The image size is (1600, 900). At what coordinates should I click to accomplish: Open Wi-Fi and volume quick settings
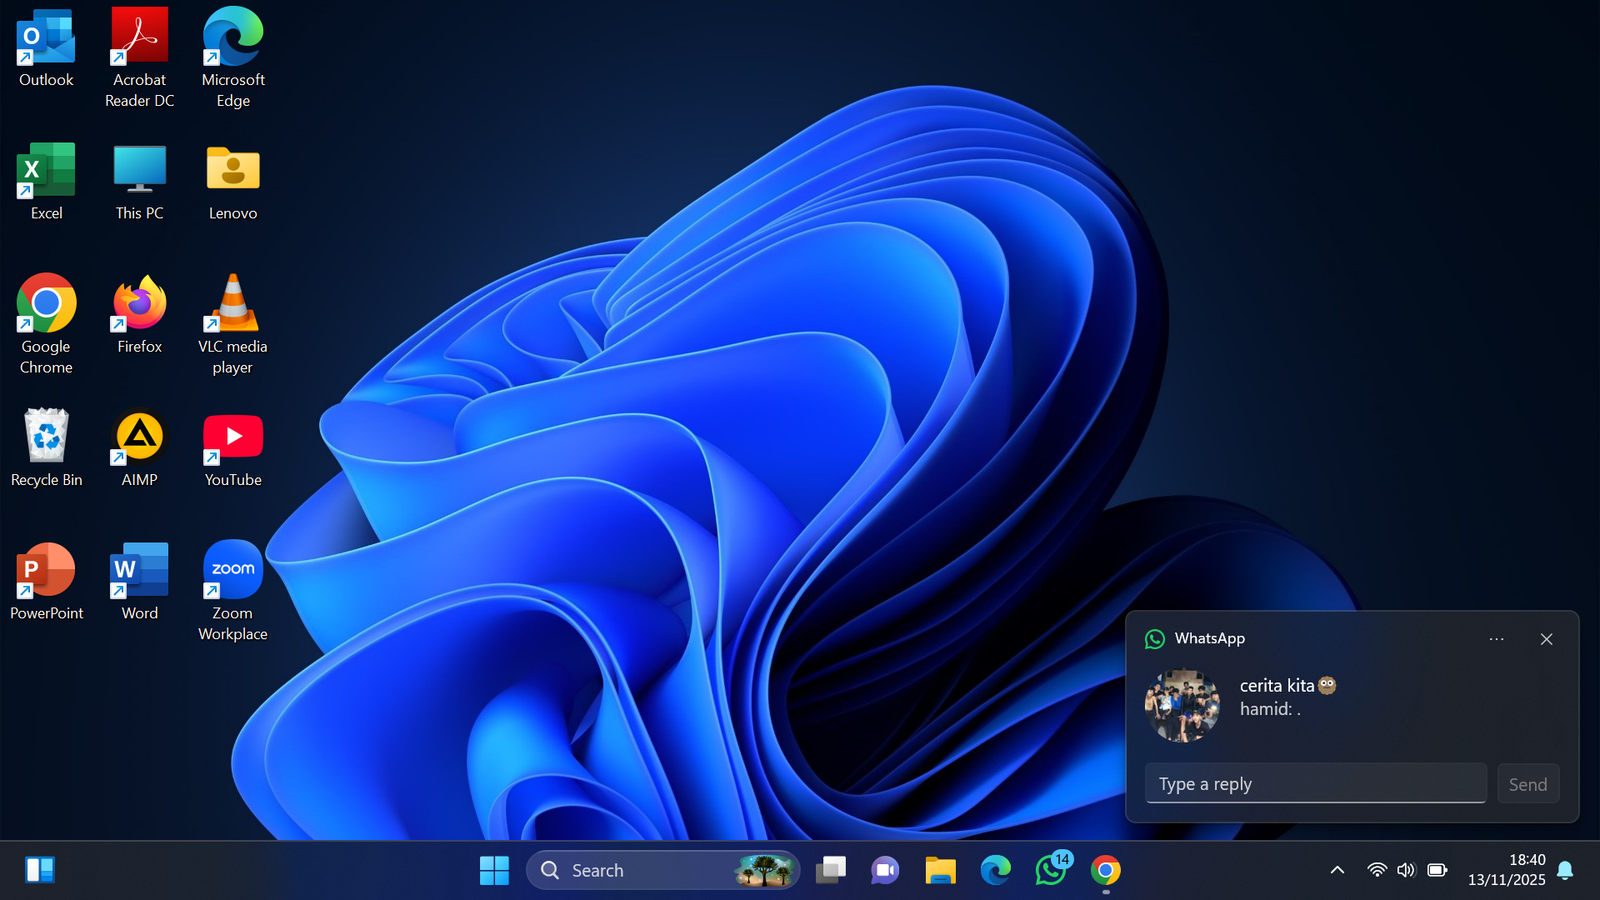coord(1407,870)
